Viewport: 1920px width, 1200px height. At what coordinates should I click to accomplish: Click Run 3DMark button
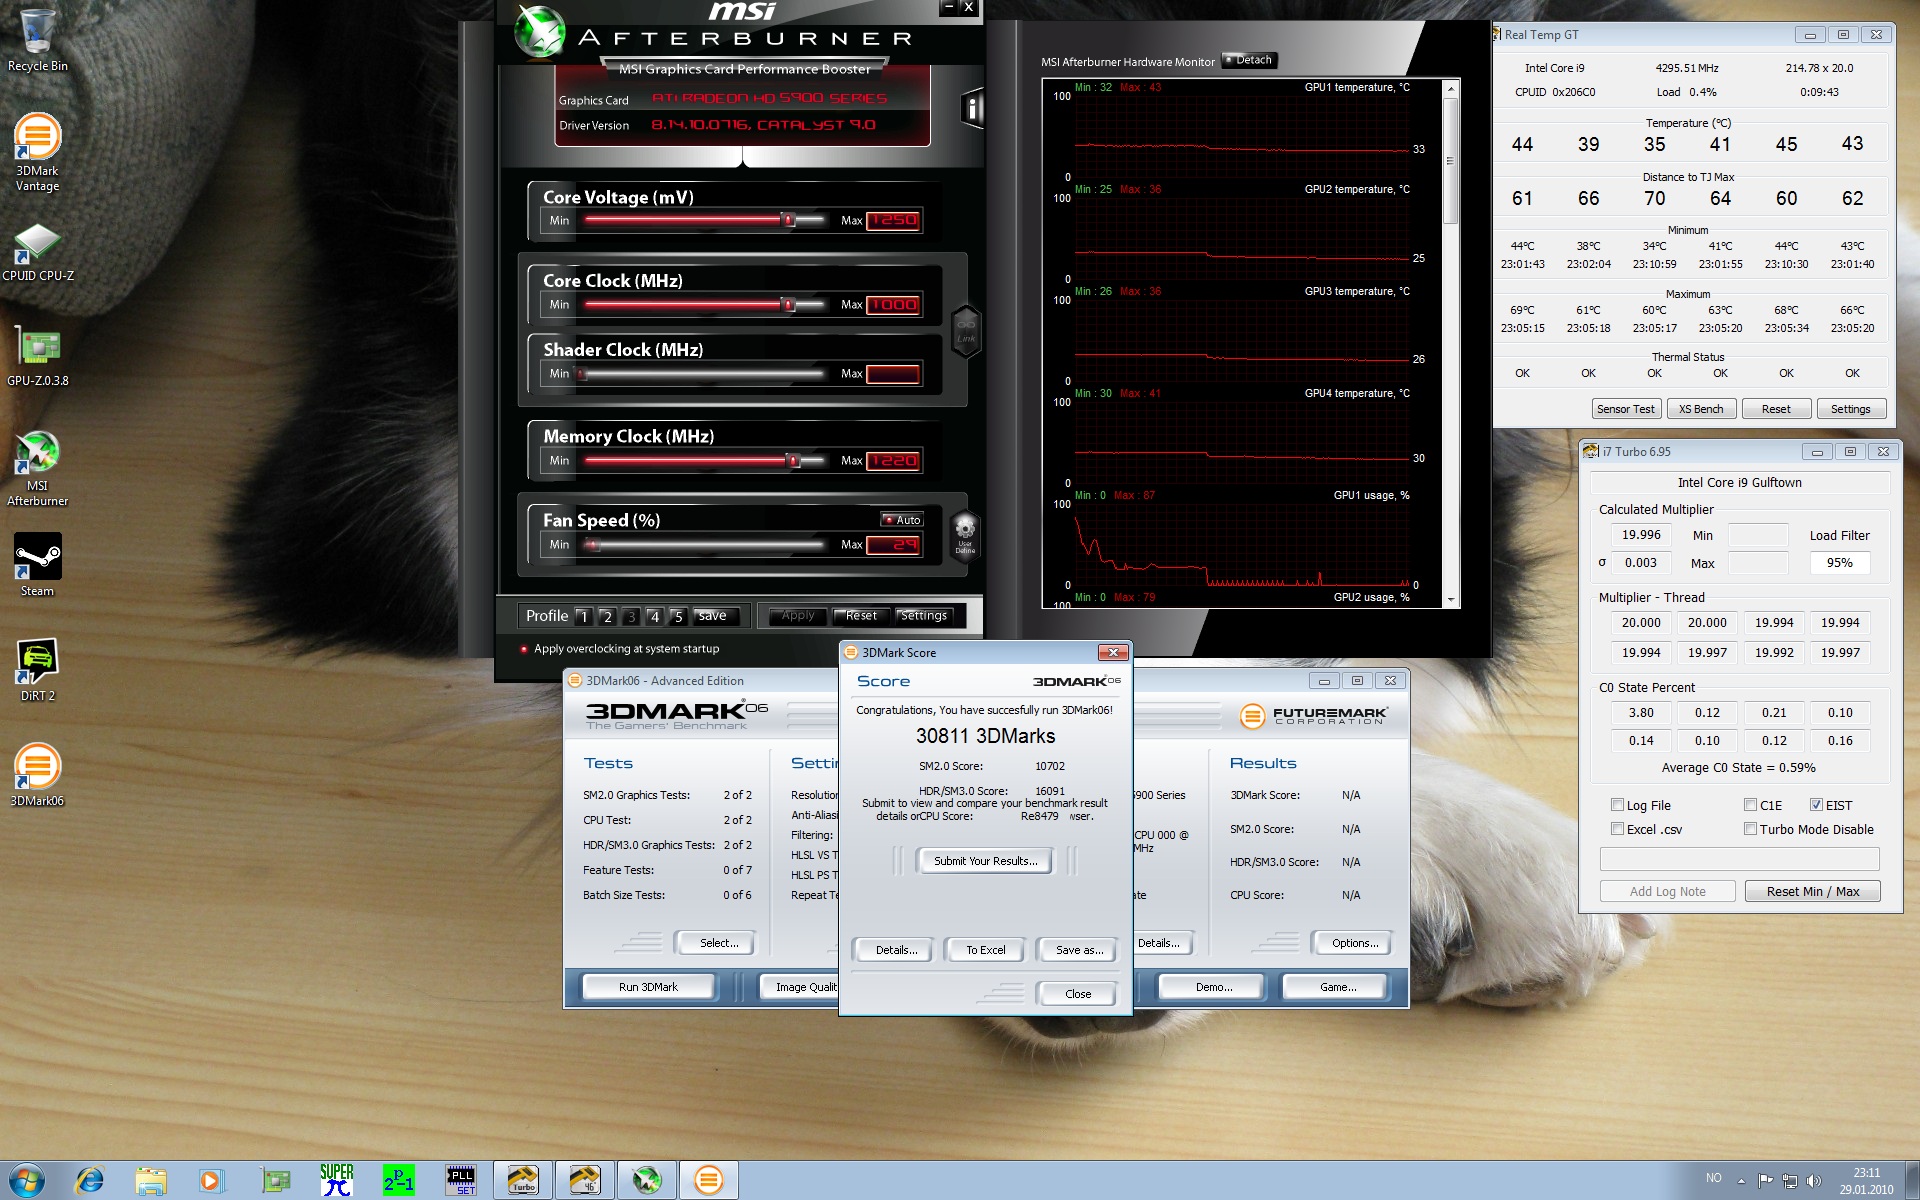(x=648, y=987)
